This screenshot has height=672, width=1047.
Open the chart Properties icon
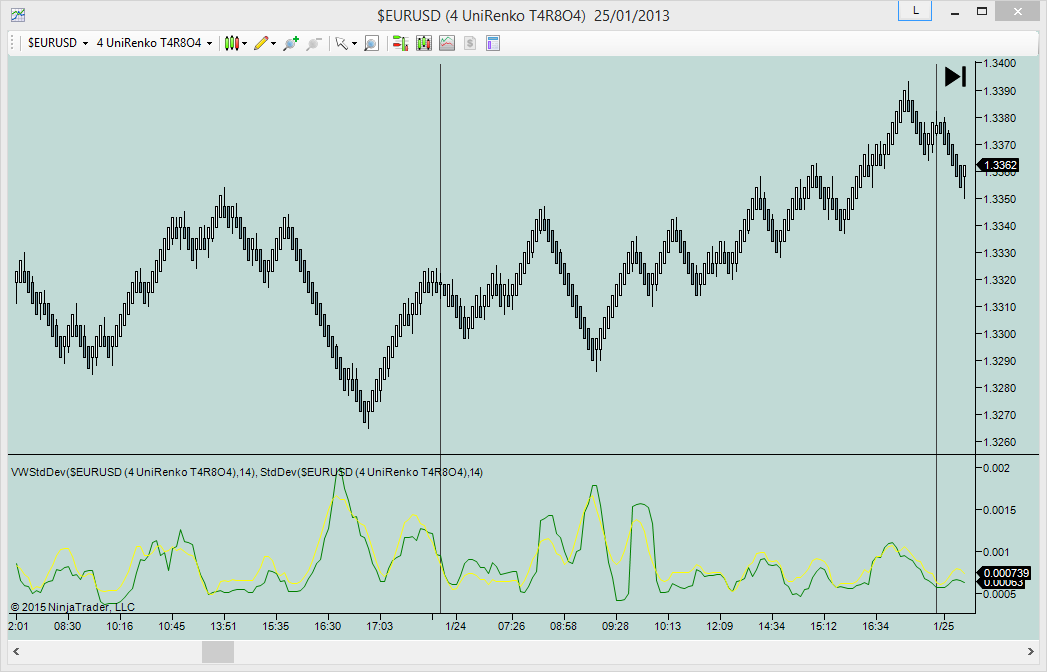(493, 43)
